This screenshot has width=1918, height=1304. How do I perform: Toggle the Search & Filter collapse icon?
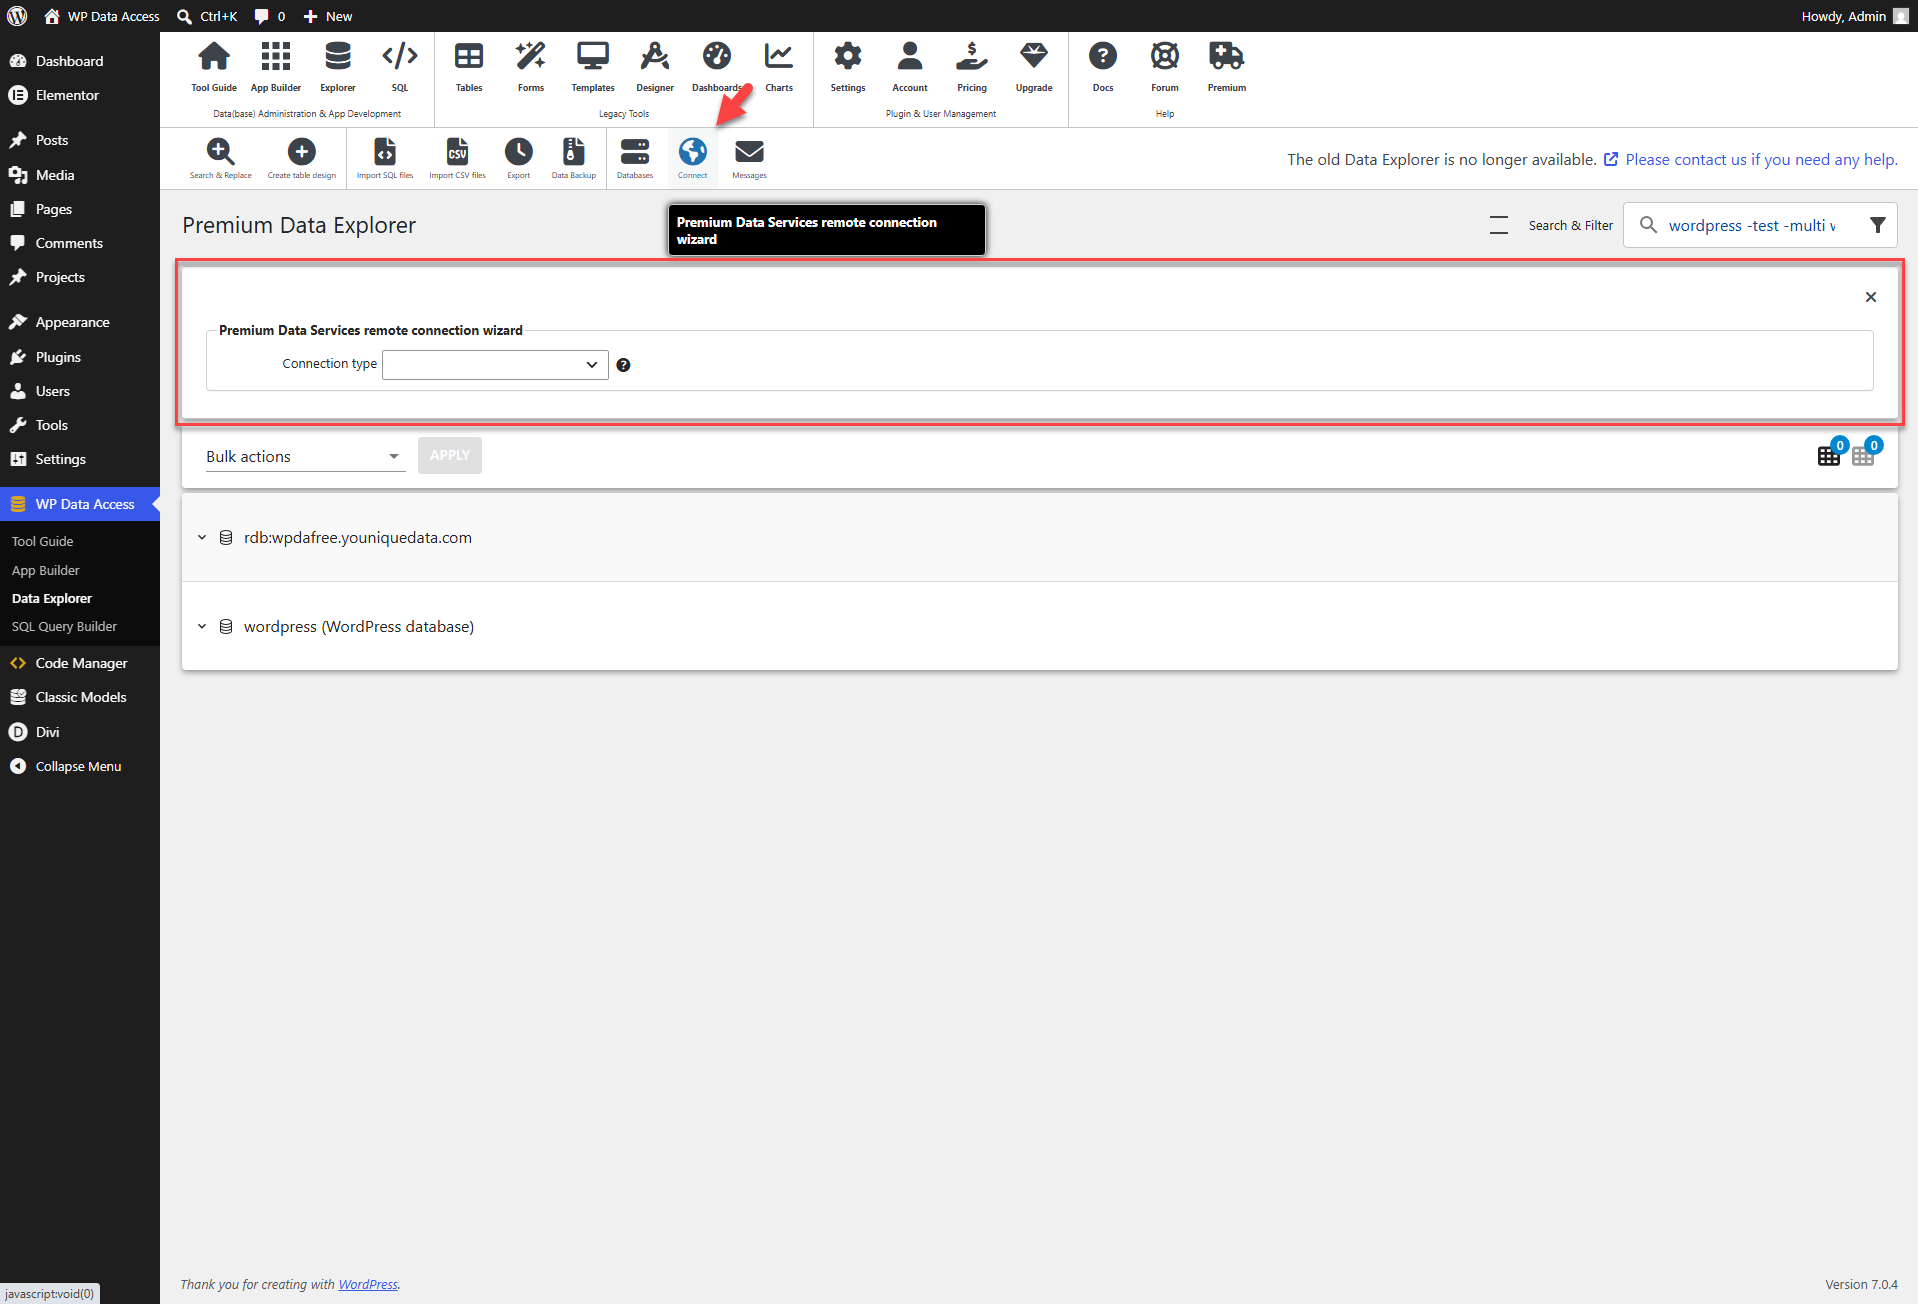tap(1499, 225)
